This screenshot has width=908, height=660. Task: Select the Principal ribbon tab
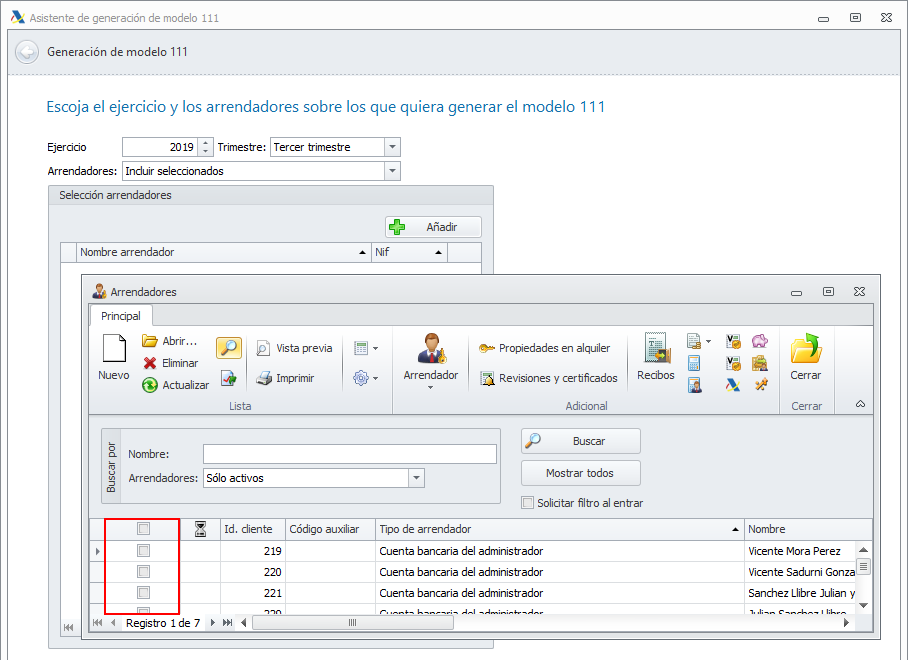[120, 316]
